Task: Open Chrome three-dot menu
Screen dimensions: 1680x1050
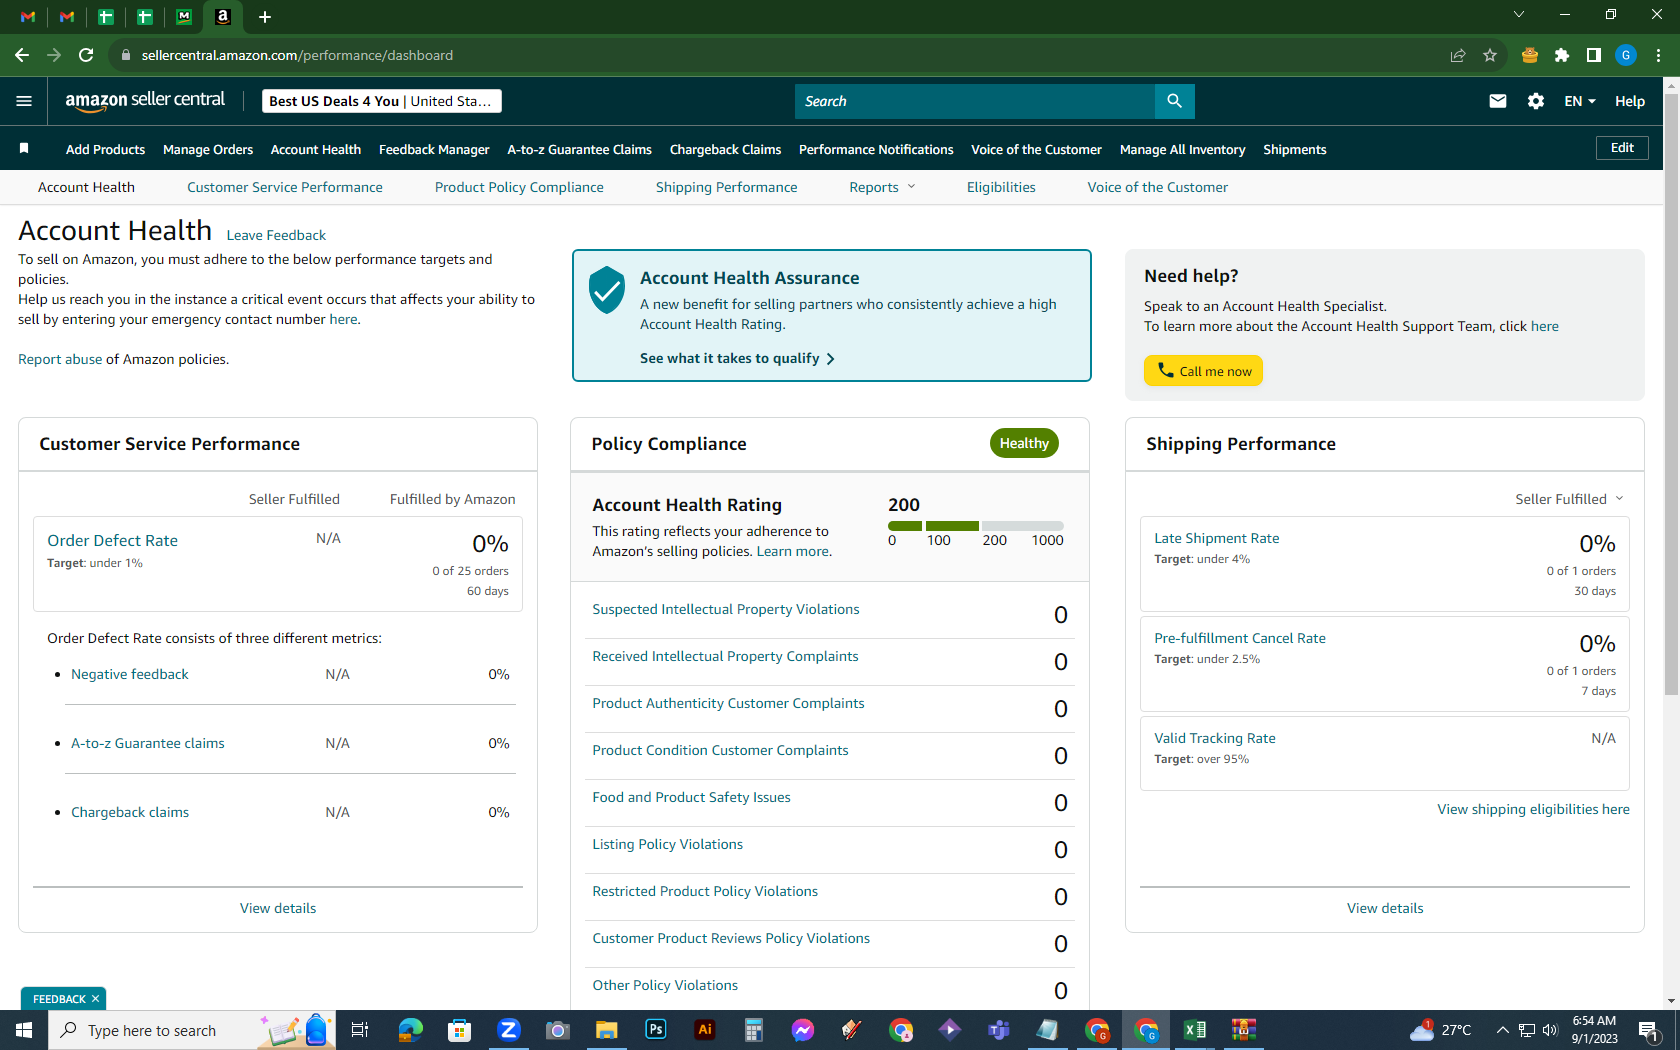Action: point(1658,55)
